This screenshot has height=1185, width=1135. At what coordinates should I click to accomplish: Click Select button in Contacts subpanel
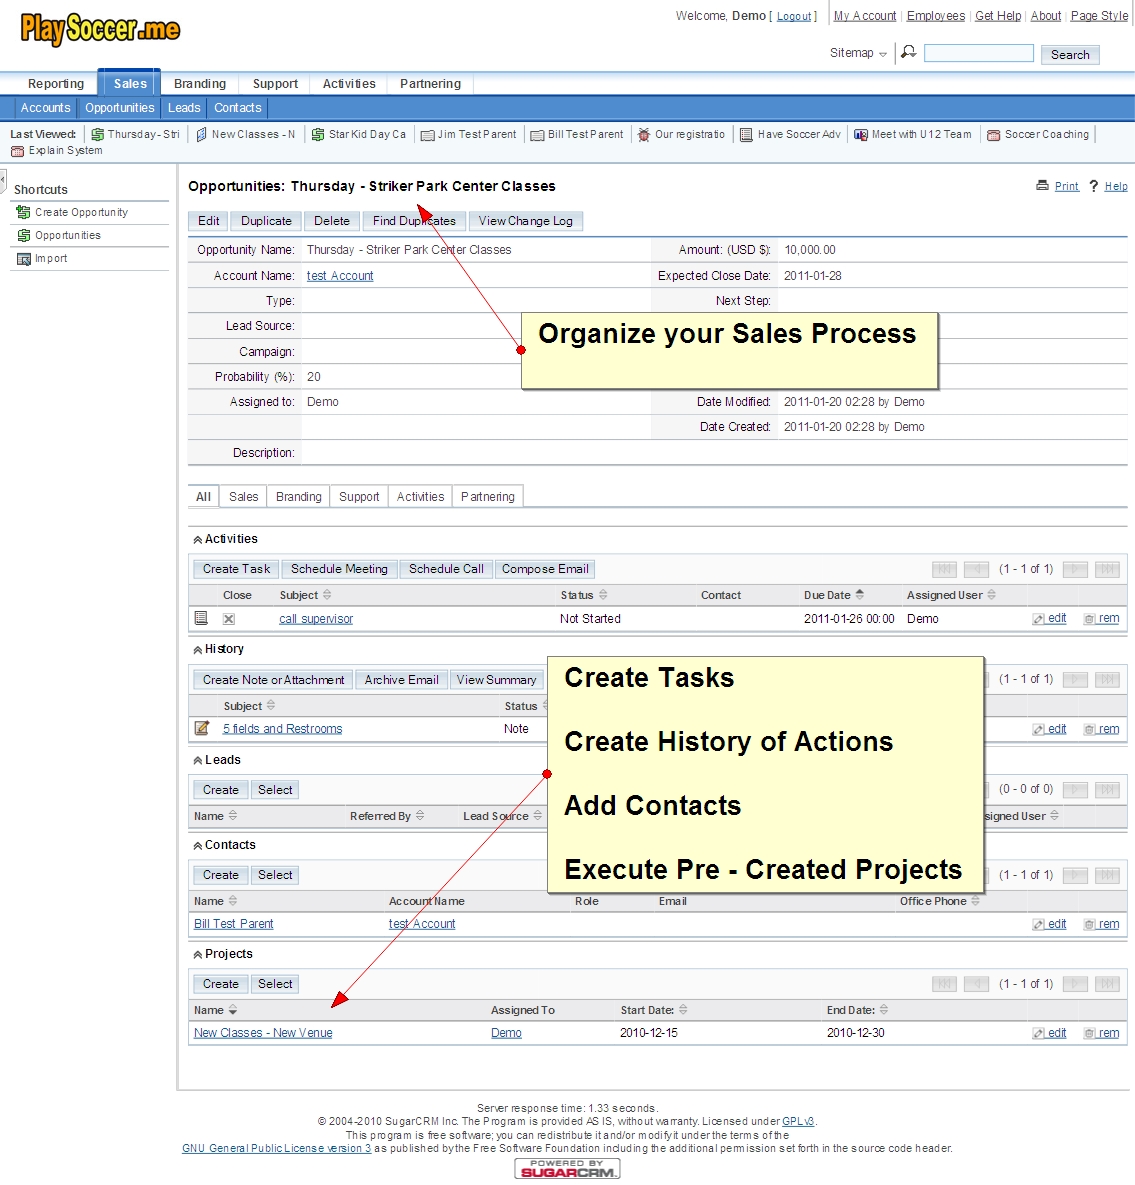275,875
